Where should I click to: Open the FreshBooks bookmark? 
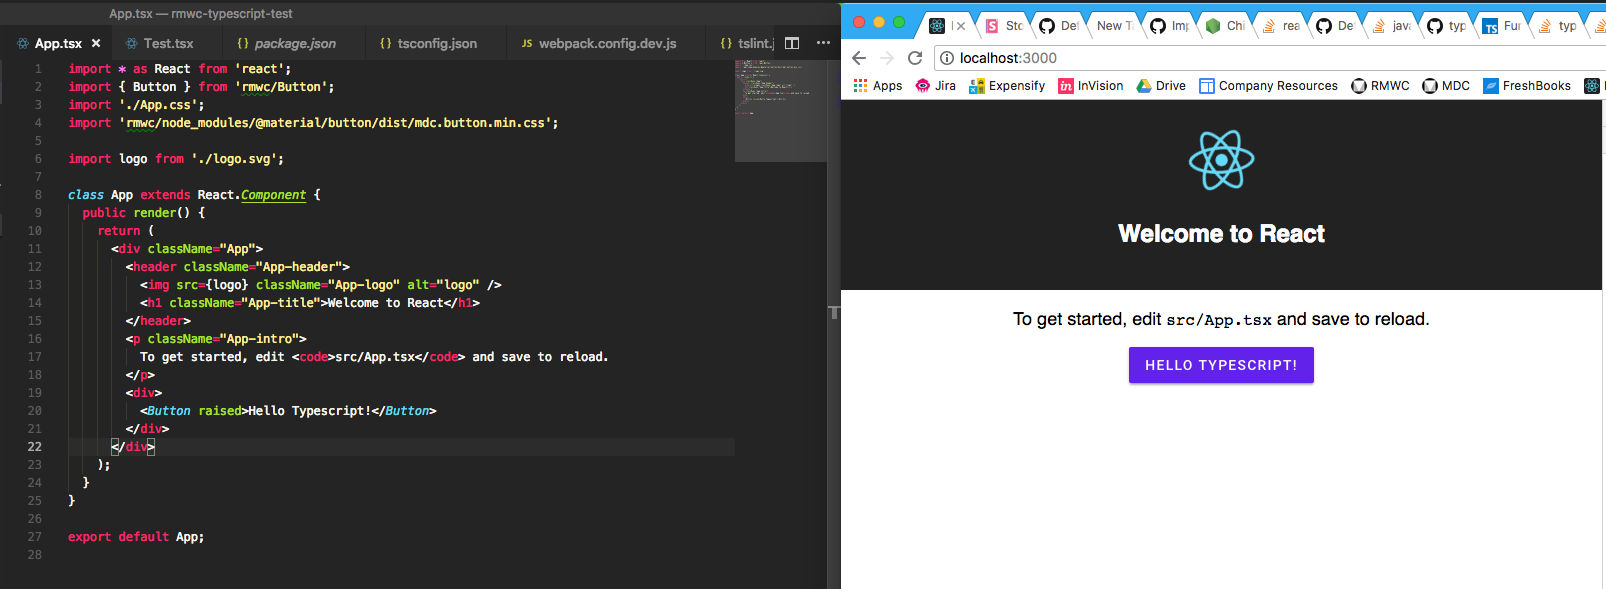click(1527, 86)
